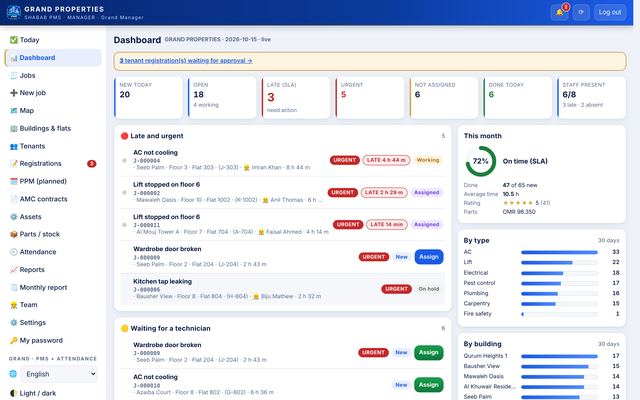Image resolution: width=640 pixels, height=400 pixels.
Task: Open the Tenants section
Action: tap(53, 146)
